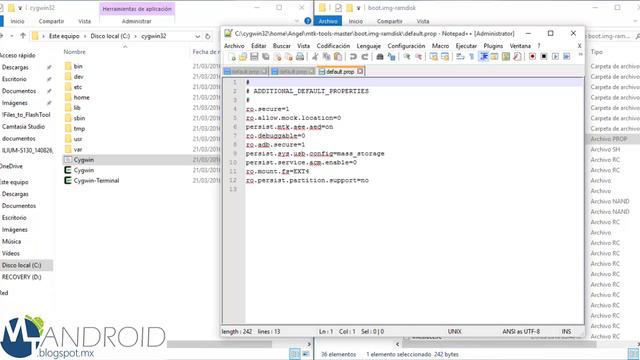Click Disco local (C:) in address breadcrumb
This screenshot has width=640, height=360.
click(110, 36)
